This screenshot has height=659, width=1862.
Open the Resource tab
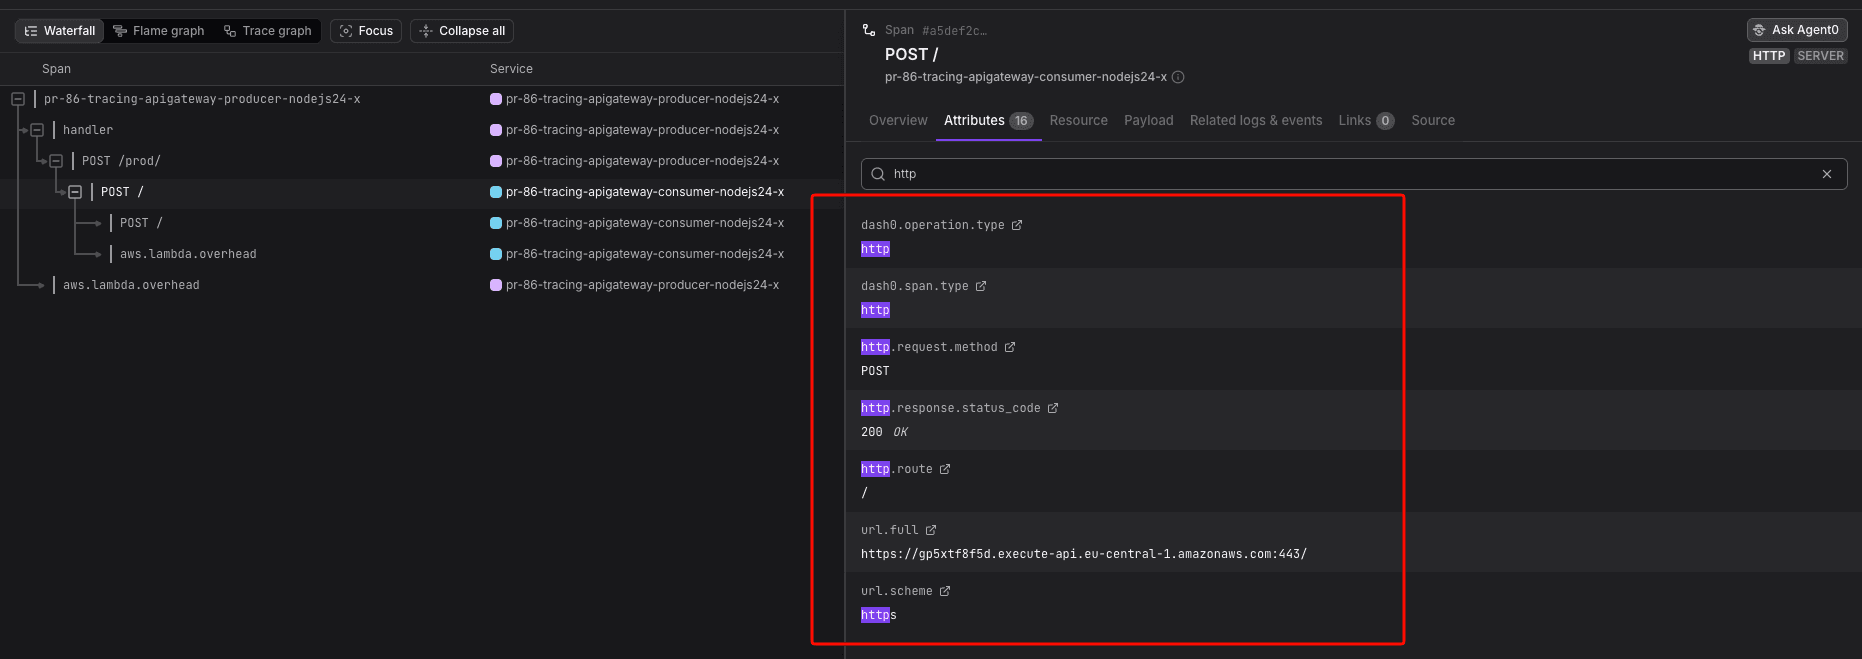pos(1078,120)
